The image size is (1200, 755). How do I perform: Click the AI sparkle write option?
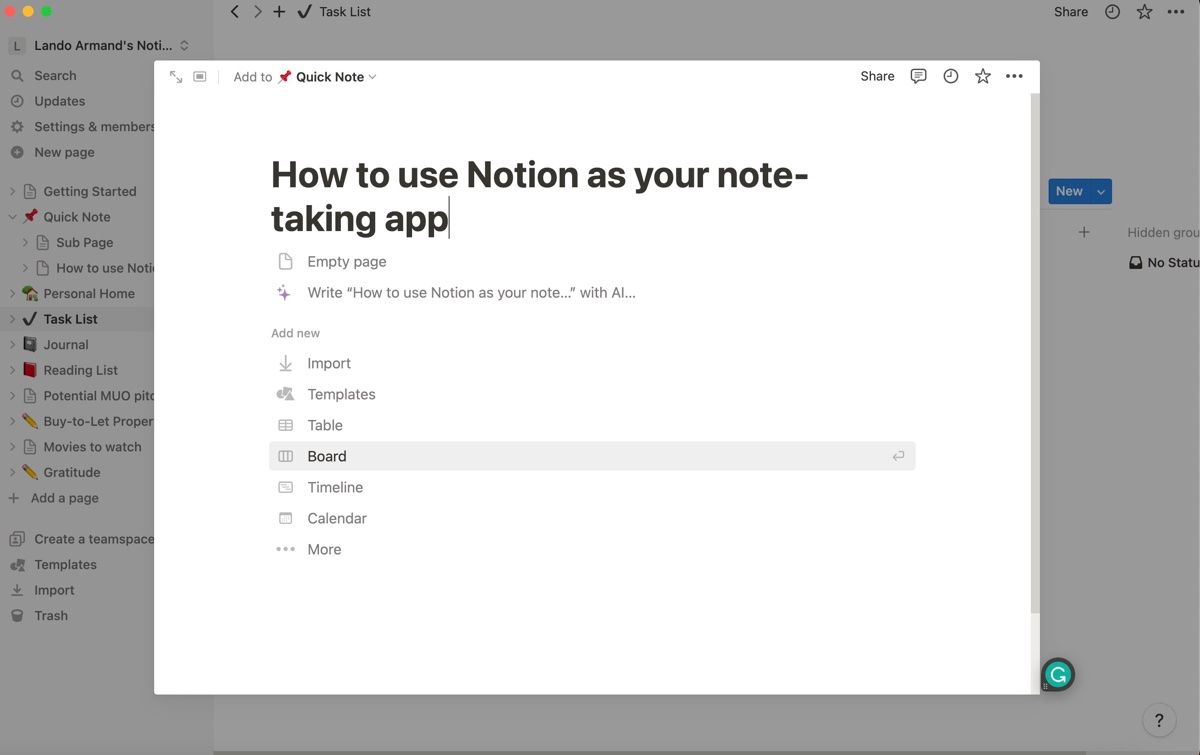click(x=471, y=293)
